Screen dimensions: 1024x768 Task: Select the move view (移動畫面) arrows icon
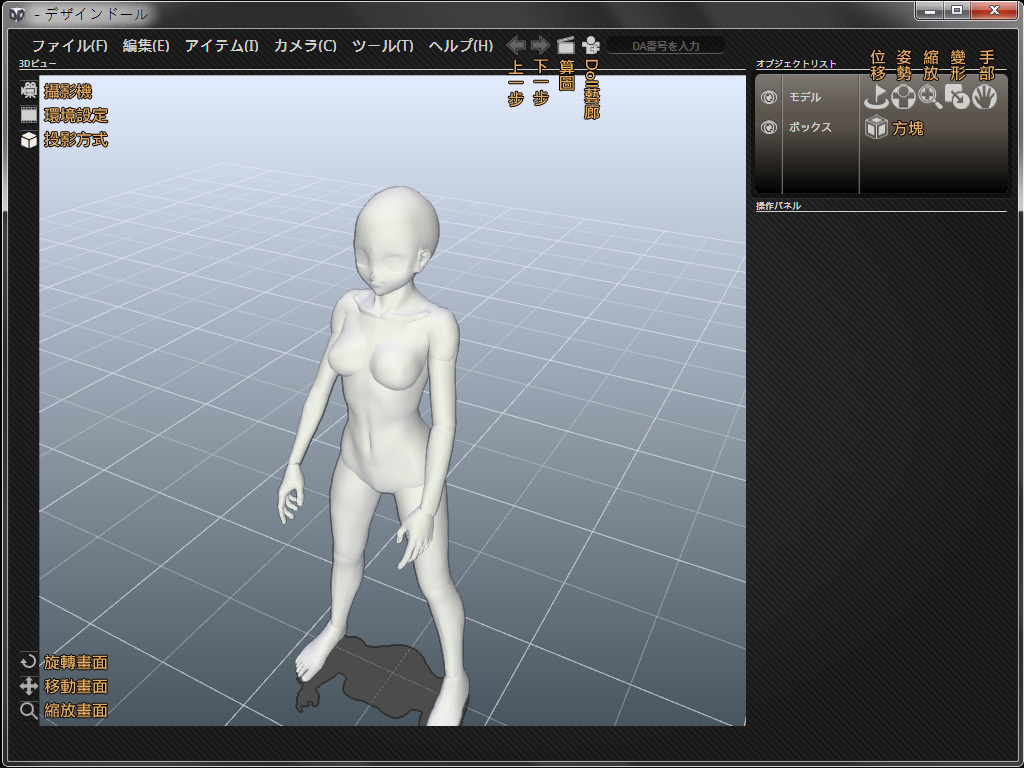pyautogui.click(x=29, y=686)
